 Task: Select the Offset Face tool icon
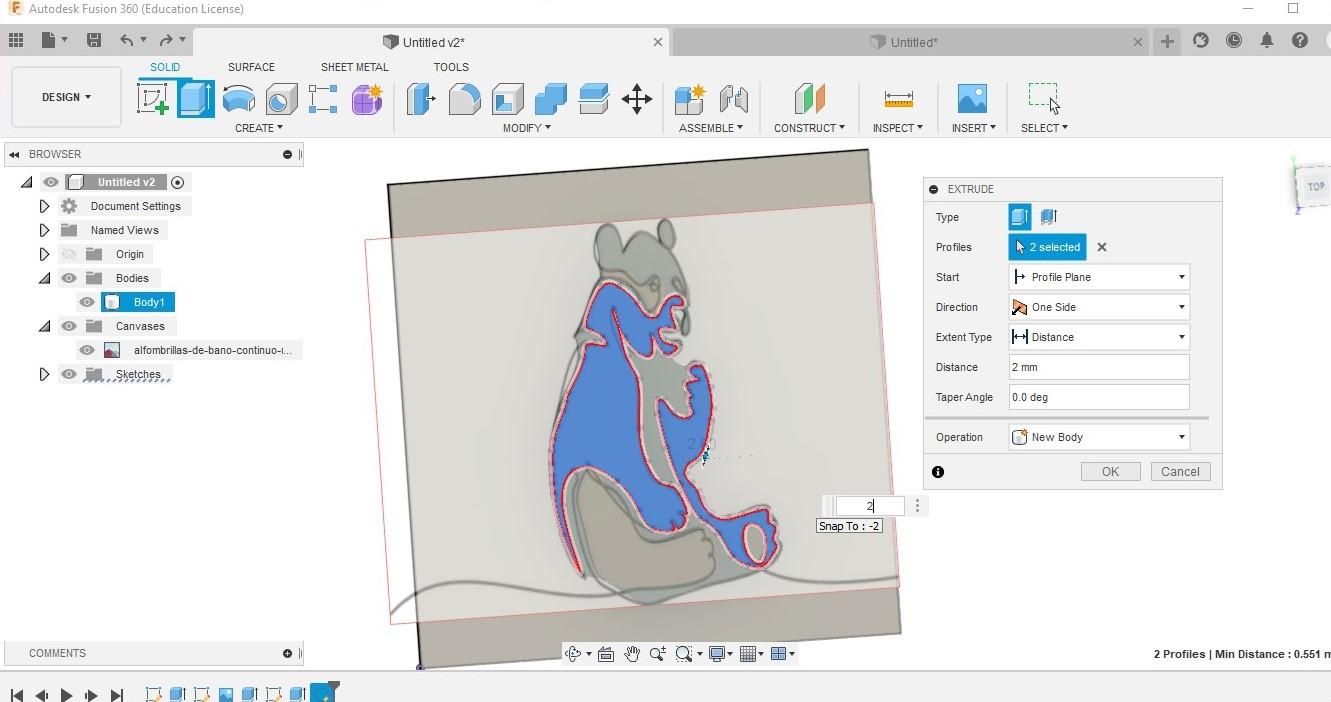click(x=593, y=99)
